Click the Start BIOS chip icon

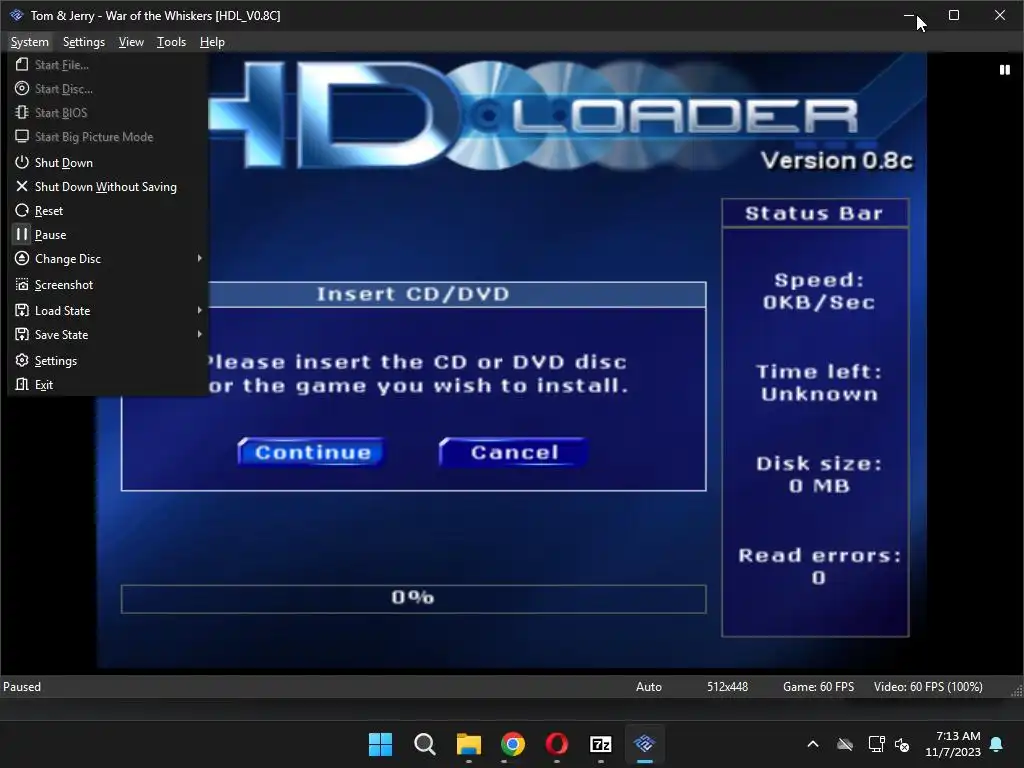click(x=22, y=112)
